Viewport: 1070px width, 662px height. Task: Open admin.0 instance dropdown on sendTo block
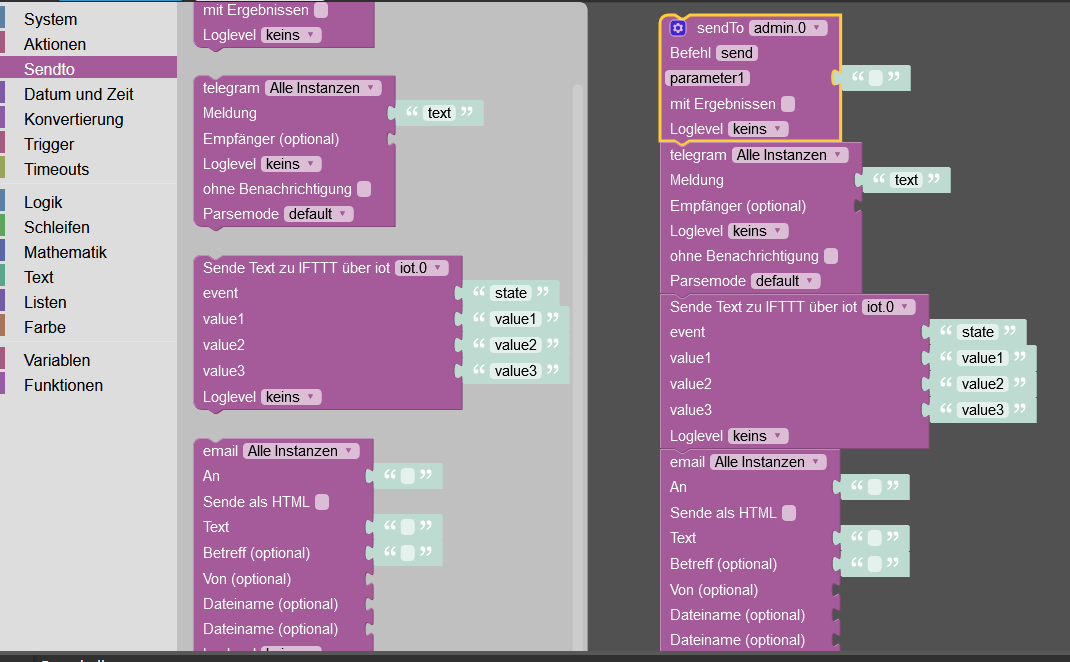click(x=788, y=28)
